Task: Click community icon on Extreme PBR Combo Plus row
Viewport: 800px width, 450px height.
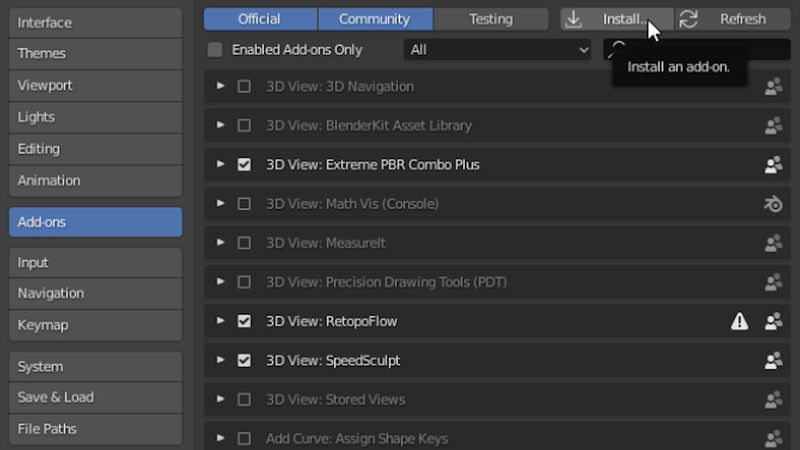Action: [773, 165]
